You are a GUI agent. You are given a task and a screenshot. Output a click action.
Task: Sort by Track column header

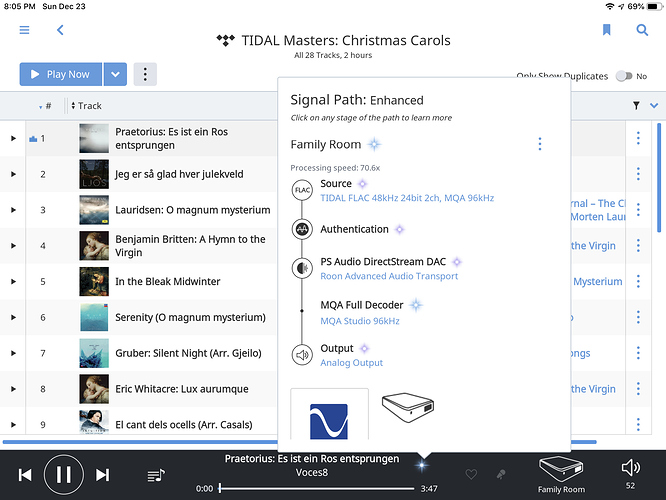[86, 106]
